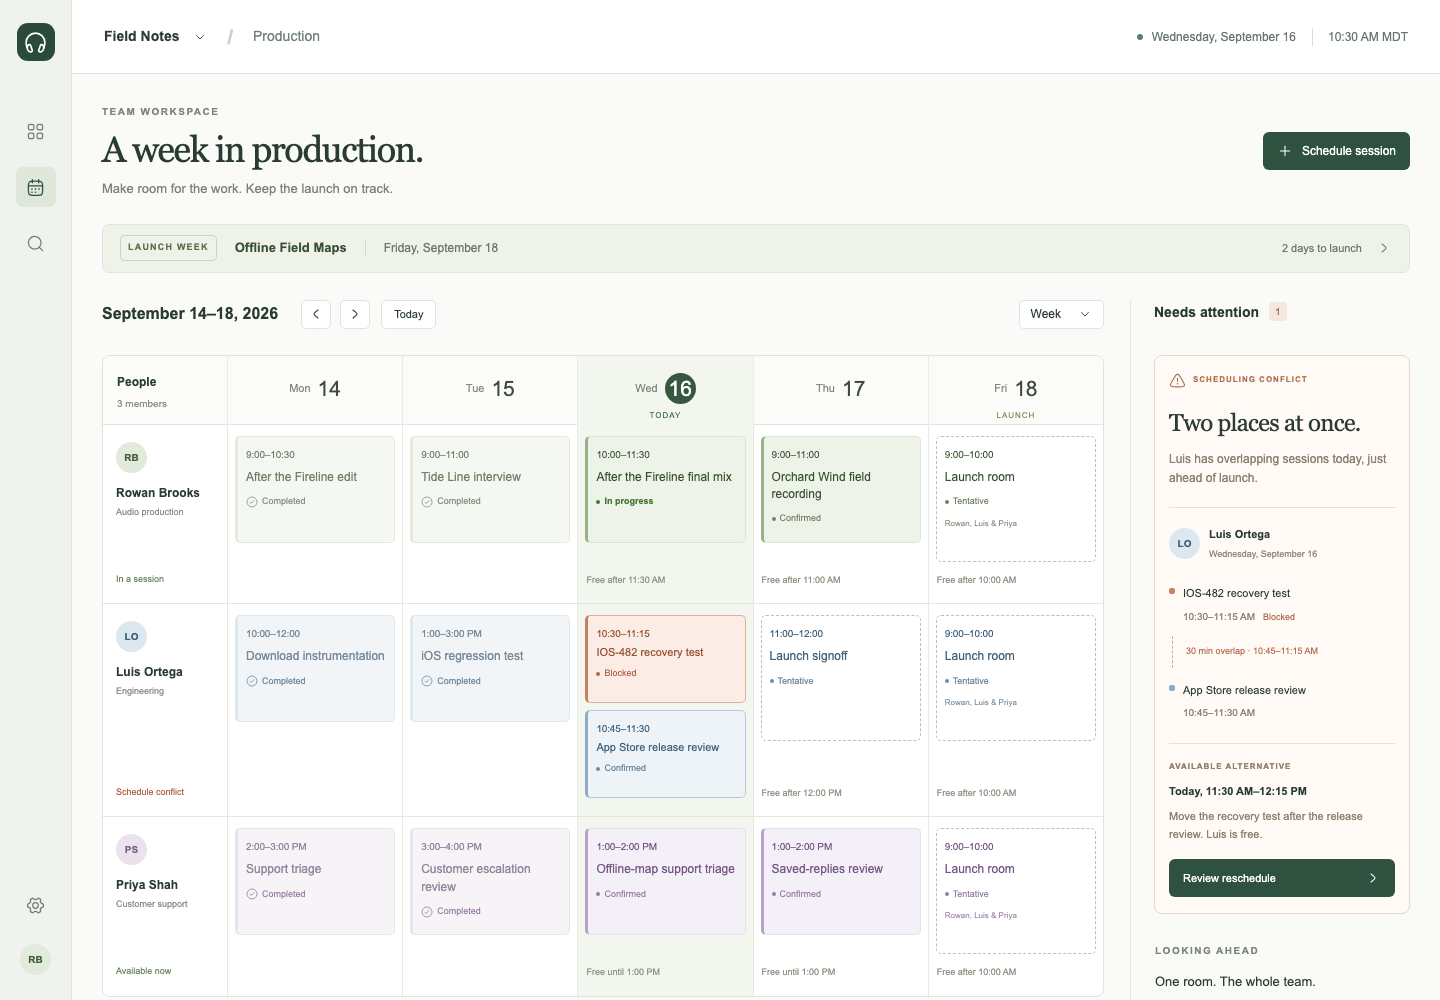Open the Field Notes workspace dropdown
Viewport: 1440px width, 1000px height.
click(155, 36)
